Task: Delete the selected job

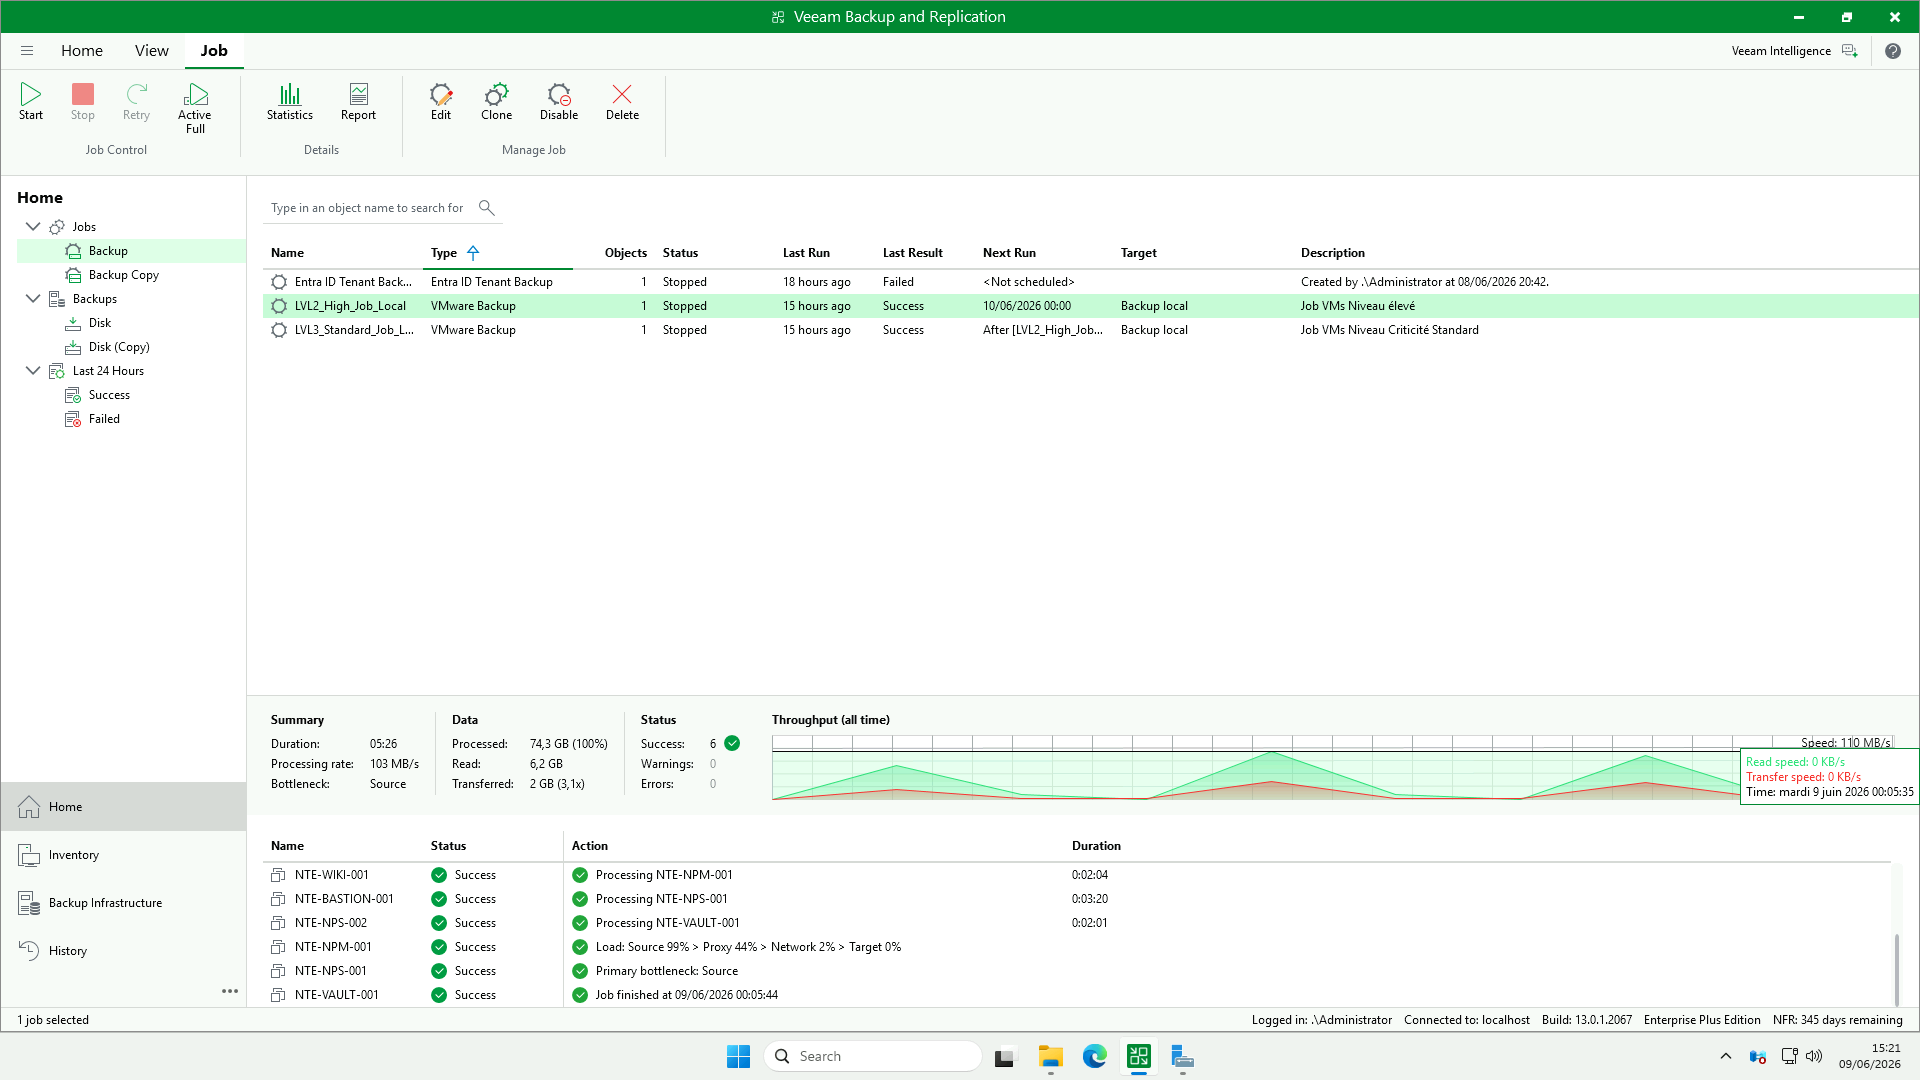Action: (622, 102)
